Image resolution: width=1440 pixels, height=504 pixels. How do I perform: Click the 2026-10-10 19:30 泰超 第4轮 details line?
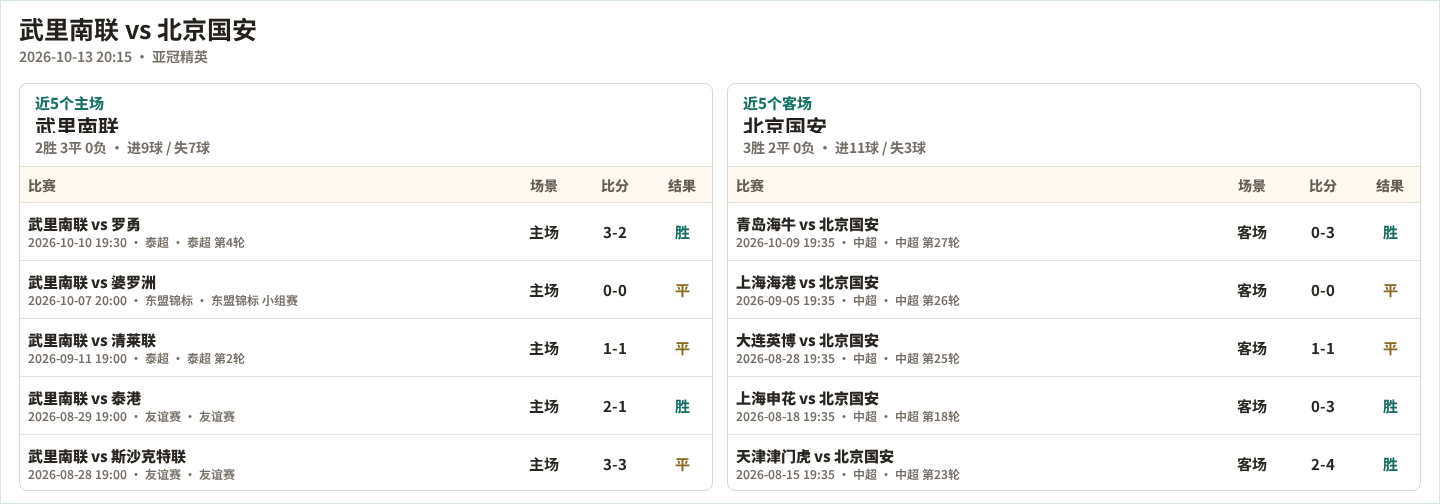click(136, 242)
